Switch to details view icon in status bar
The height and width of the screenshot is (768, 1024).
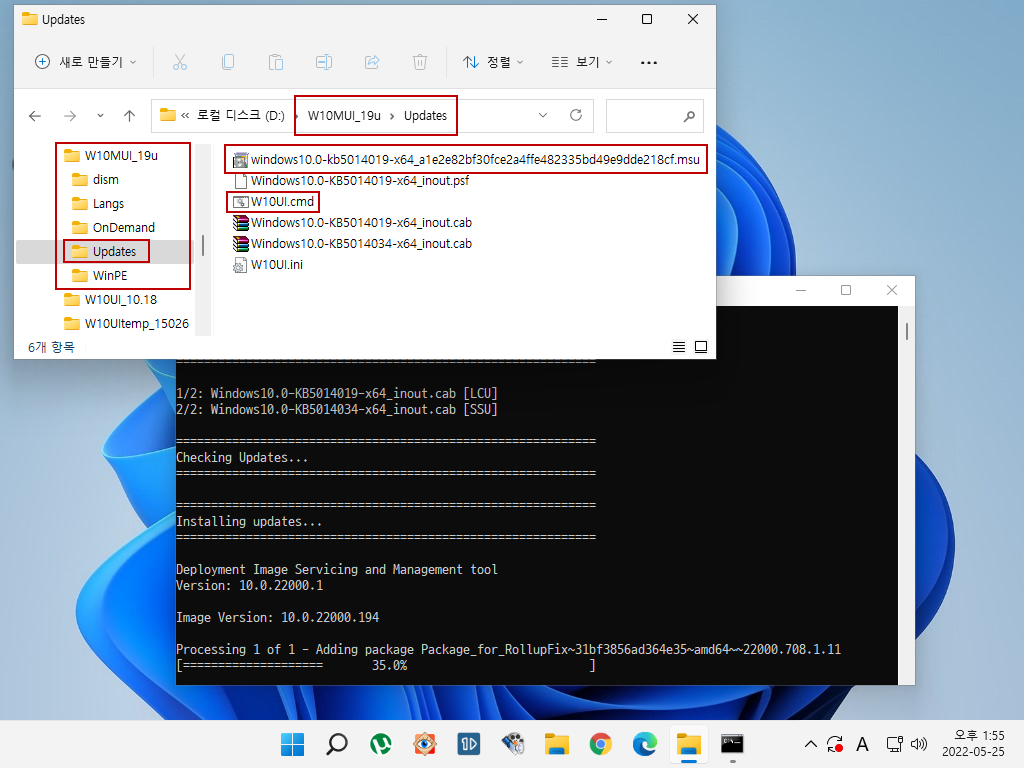pyautogui.click(x=679, y=347)
